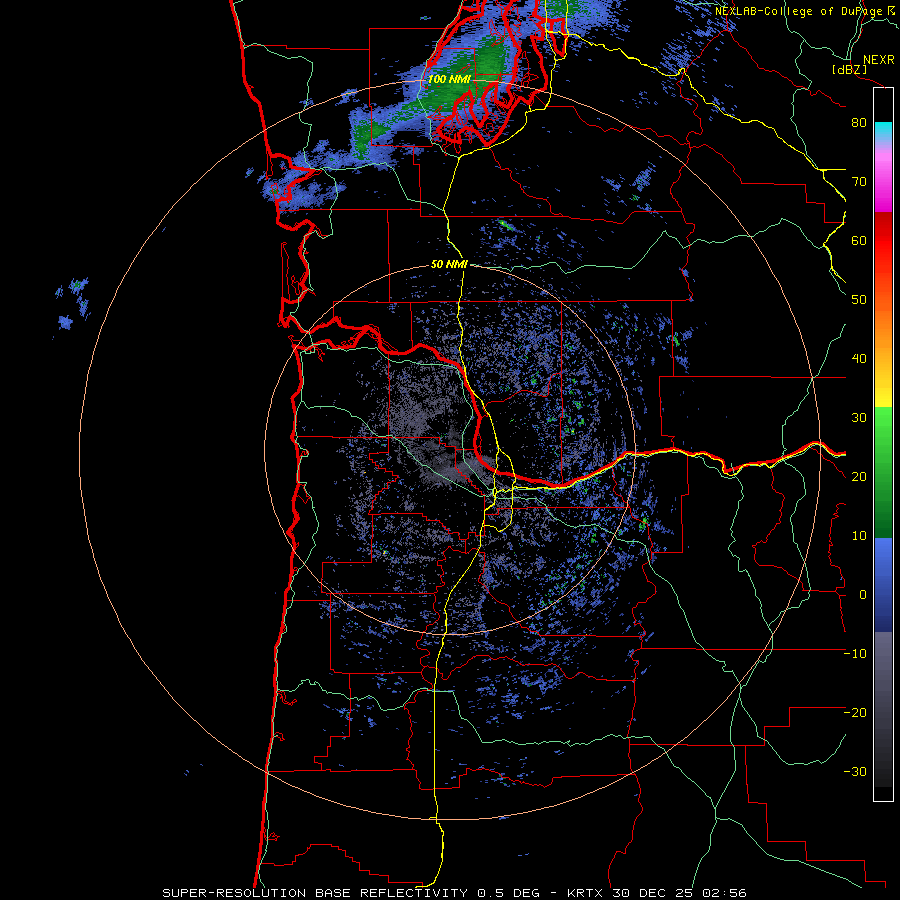The height and width of the screenshot is (900, 900).
Task: Select the 30 value on the dBZ scale
Action: (x=859, y=417)
